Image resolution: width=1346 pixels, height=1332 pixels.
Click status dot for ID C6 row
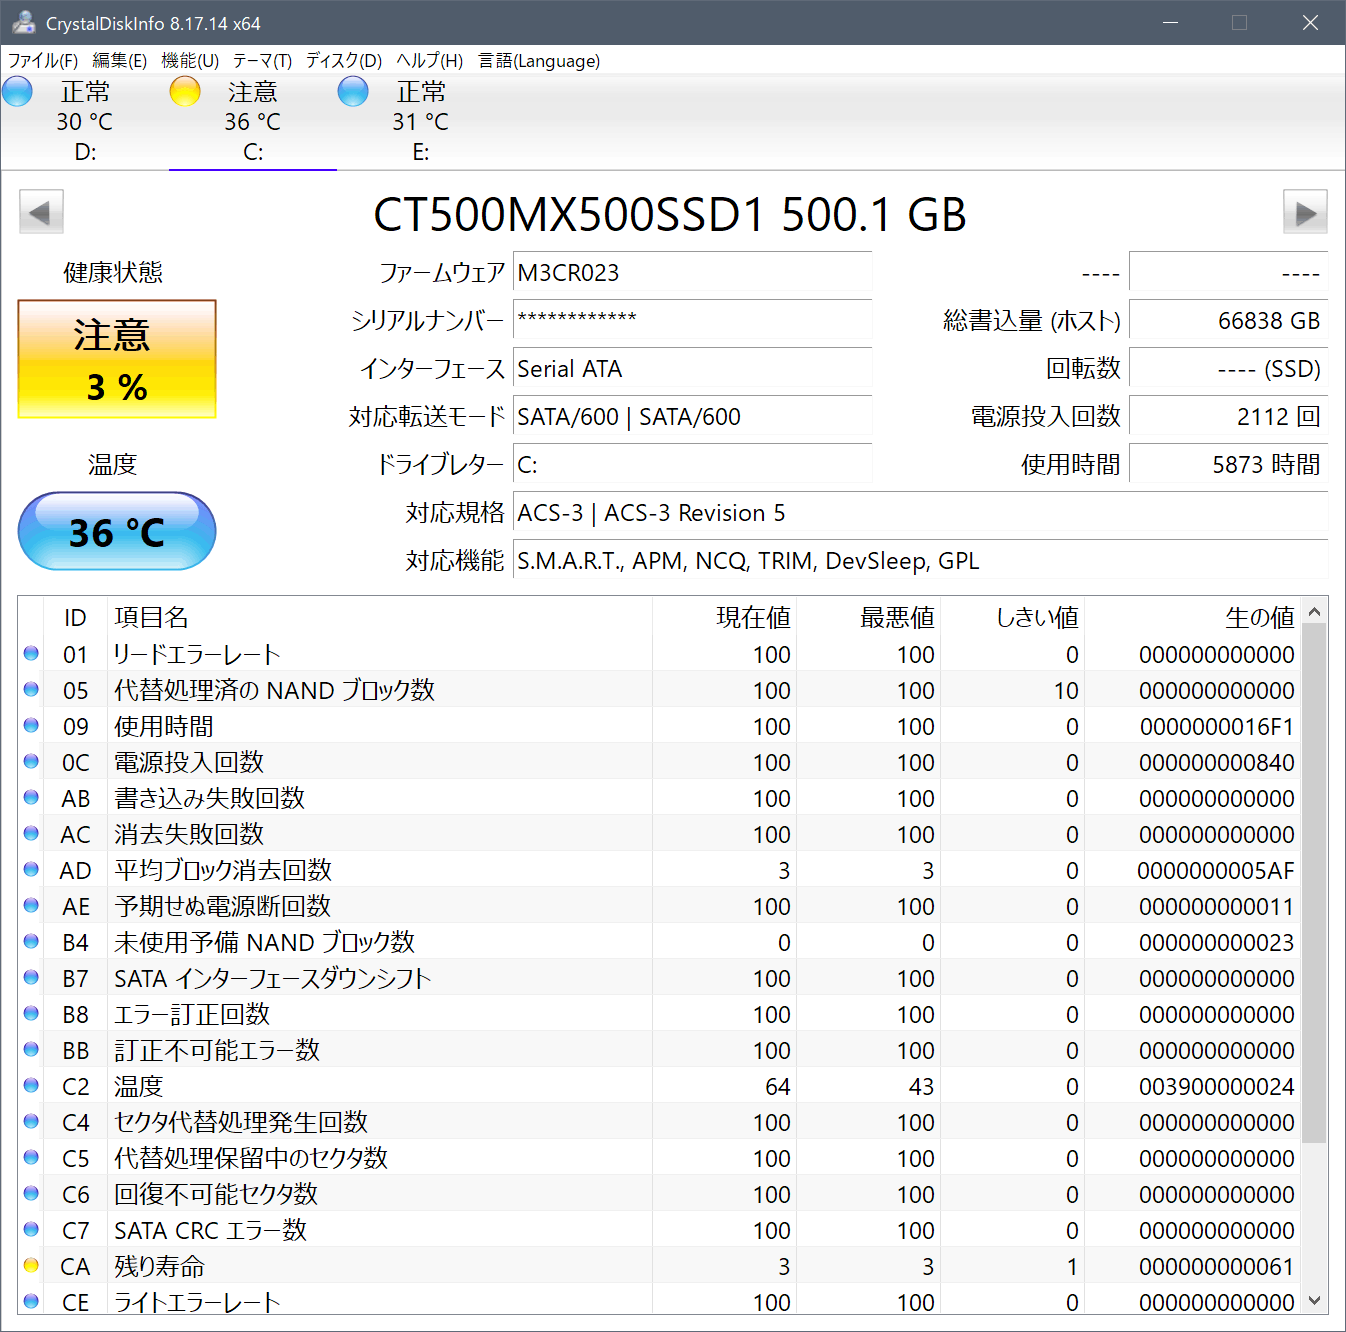(31, 1194)
